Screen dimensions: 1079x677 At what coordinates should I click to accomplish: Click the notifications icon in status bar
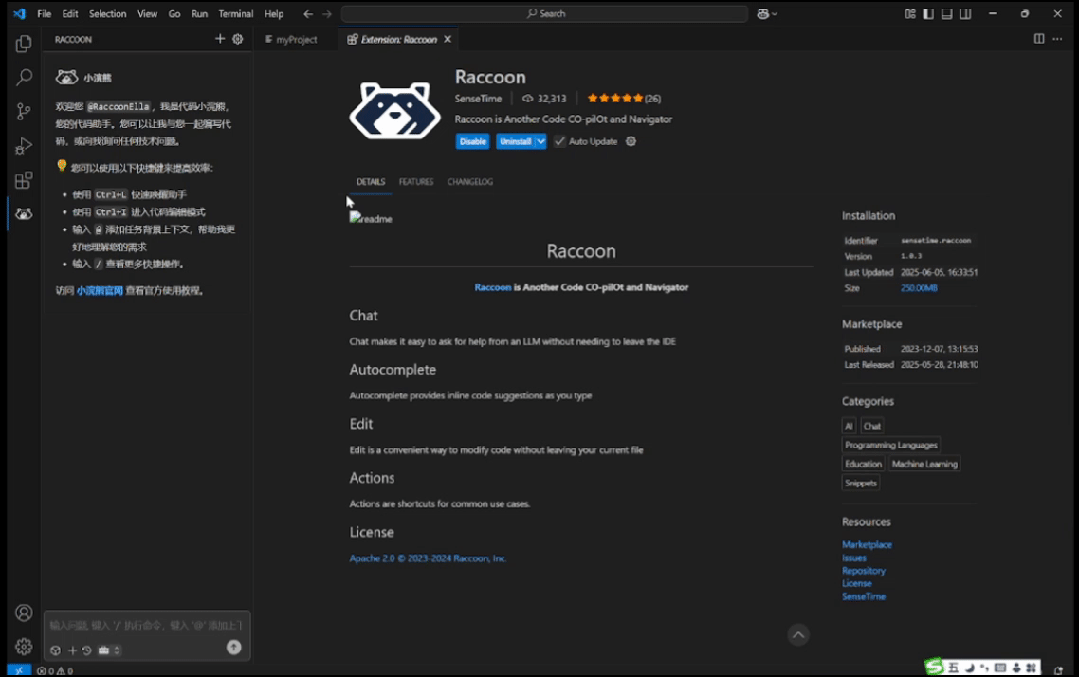pyautogui.click(x=1058, y=671)
